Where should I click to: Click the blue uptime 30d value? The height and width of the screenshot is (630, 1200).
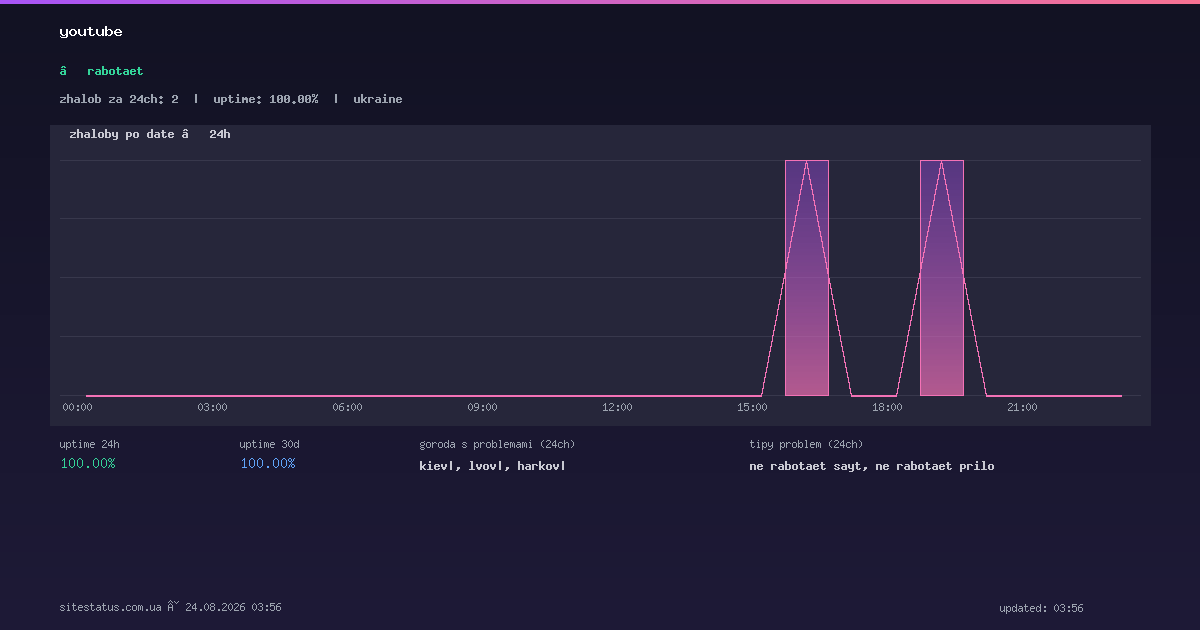(268, 463)
